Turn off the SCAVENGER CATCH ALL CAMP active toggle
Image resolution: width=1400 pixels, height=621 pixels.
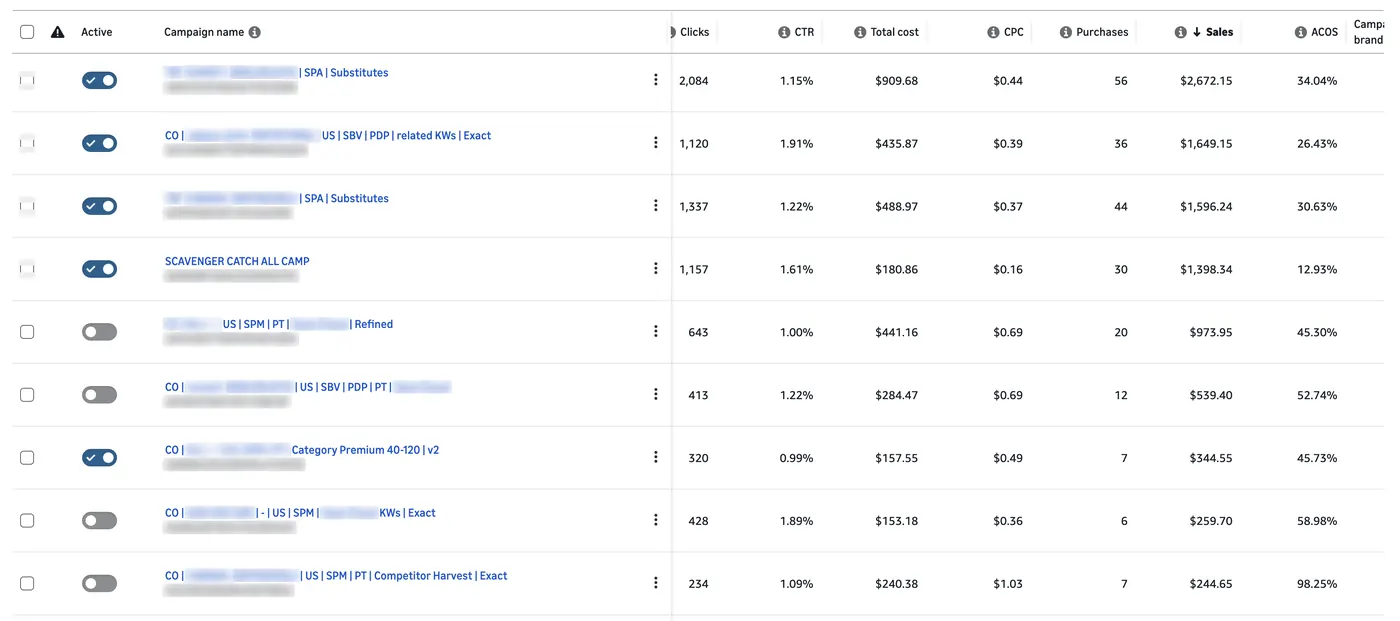click(x=99, y=269)
